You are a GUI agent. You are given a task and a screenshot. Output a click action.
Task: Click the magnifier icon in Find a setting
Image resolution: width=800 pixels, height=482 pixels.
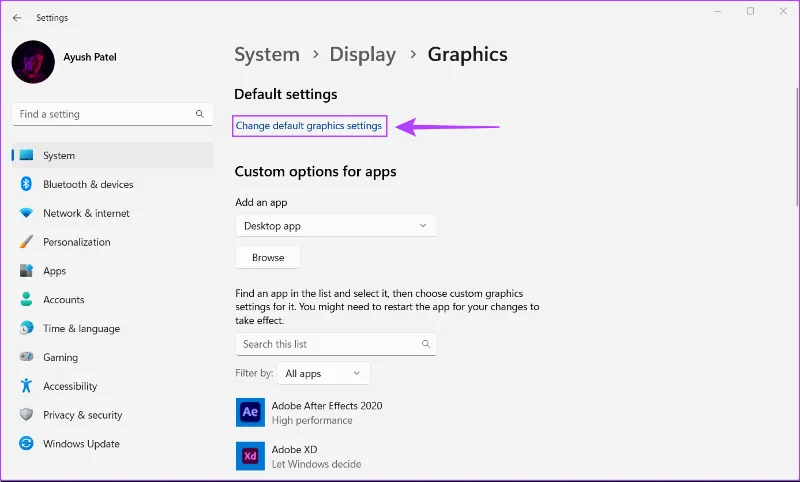click(199, 114)
